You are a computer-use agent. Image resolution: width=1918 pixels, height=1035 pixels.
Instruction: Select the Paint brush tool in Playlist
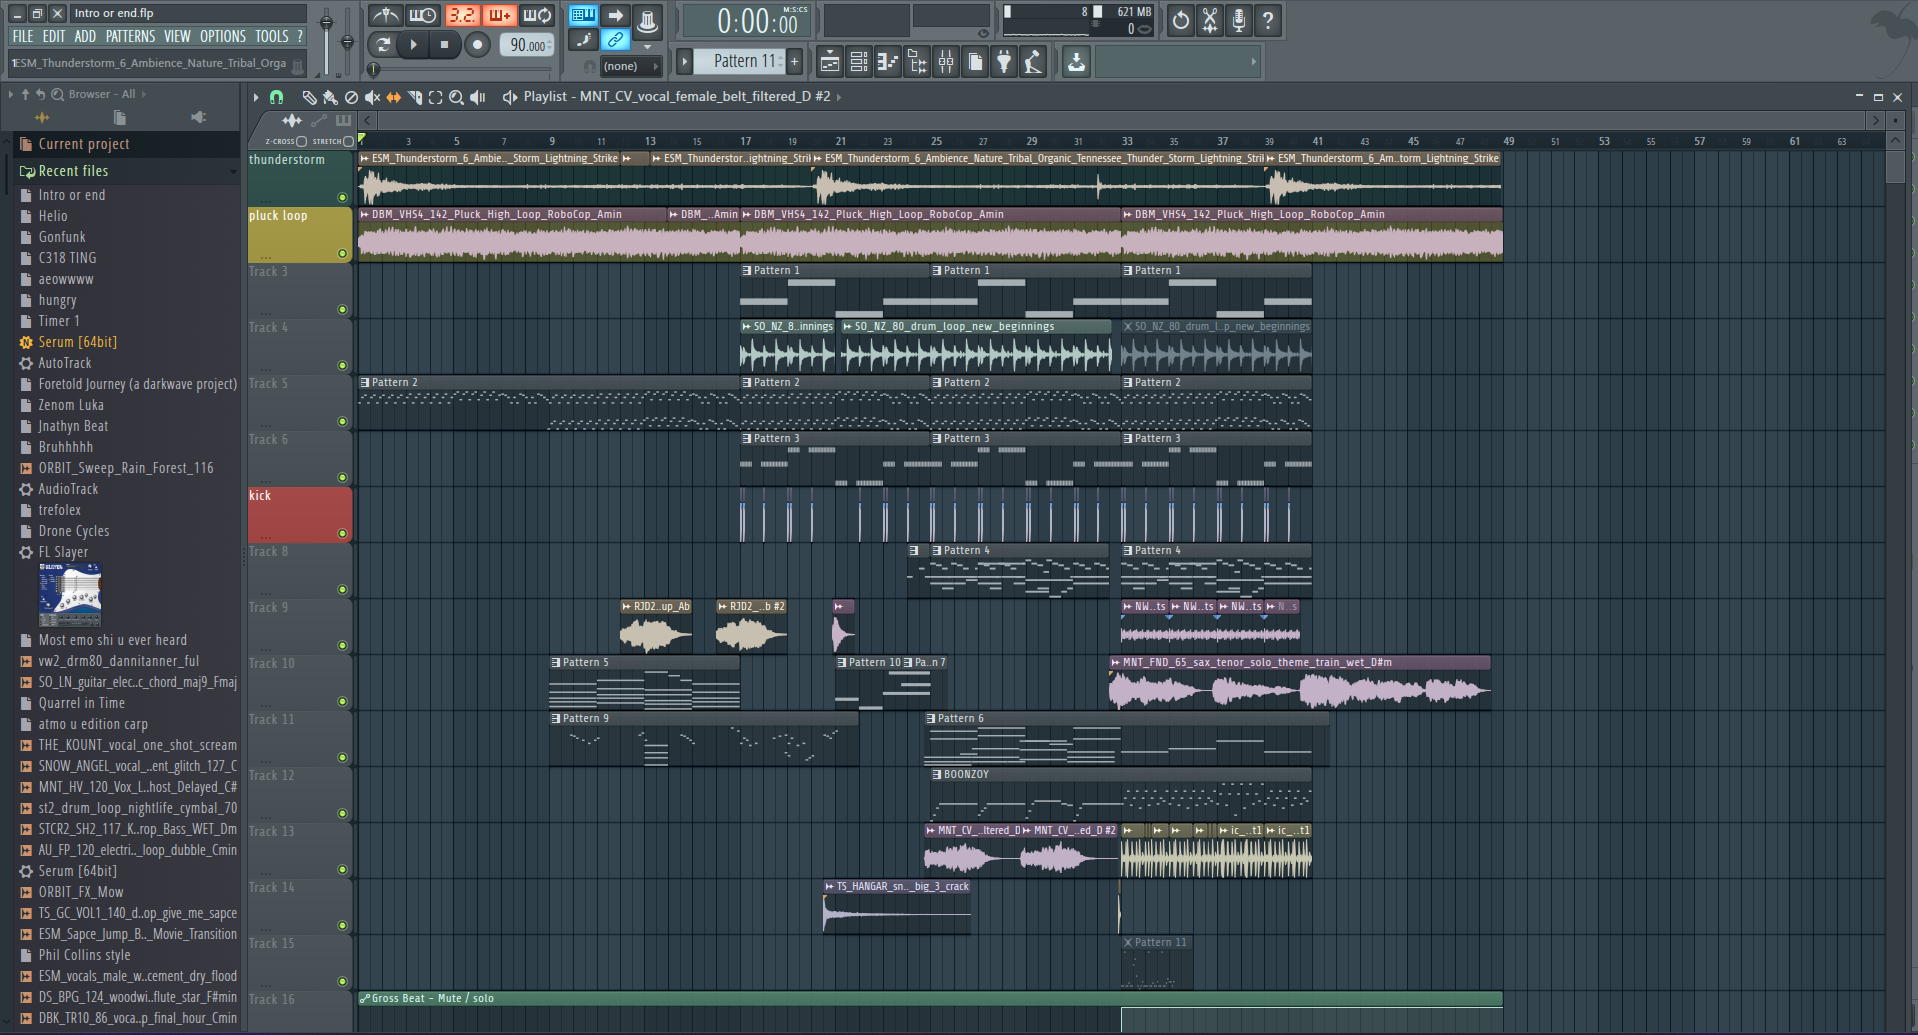[330, 97]
